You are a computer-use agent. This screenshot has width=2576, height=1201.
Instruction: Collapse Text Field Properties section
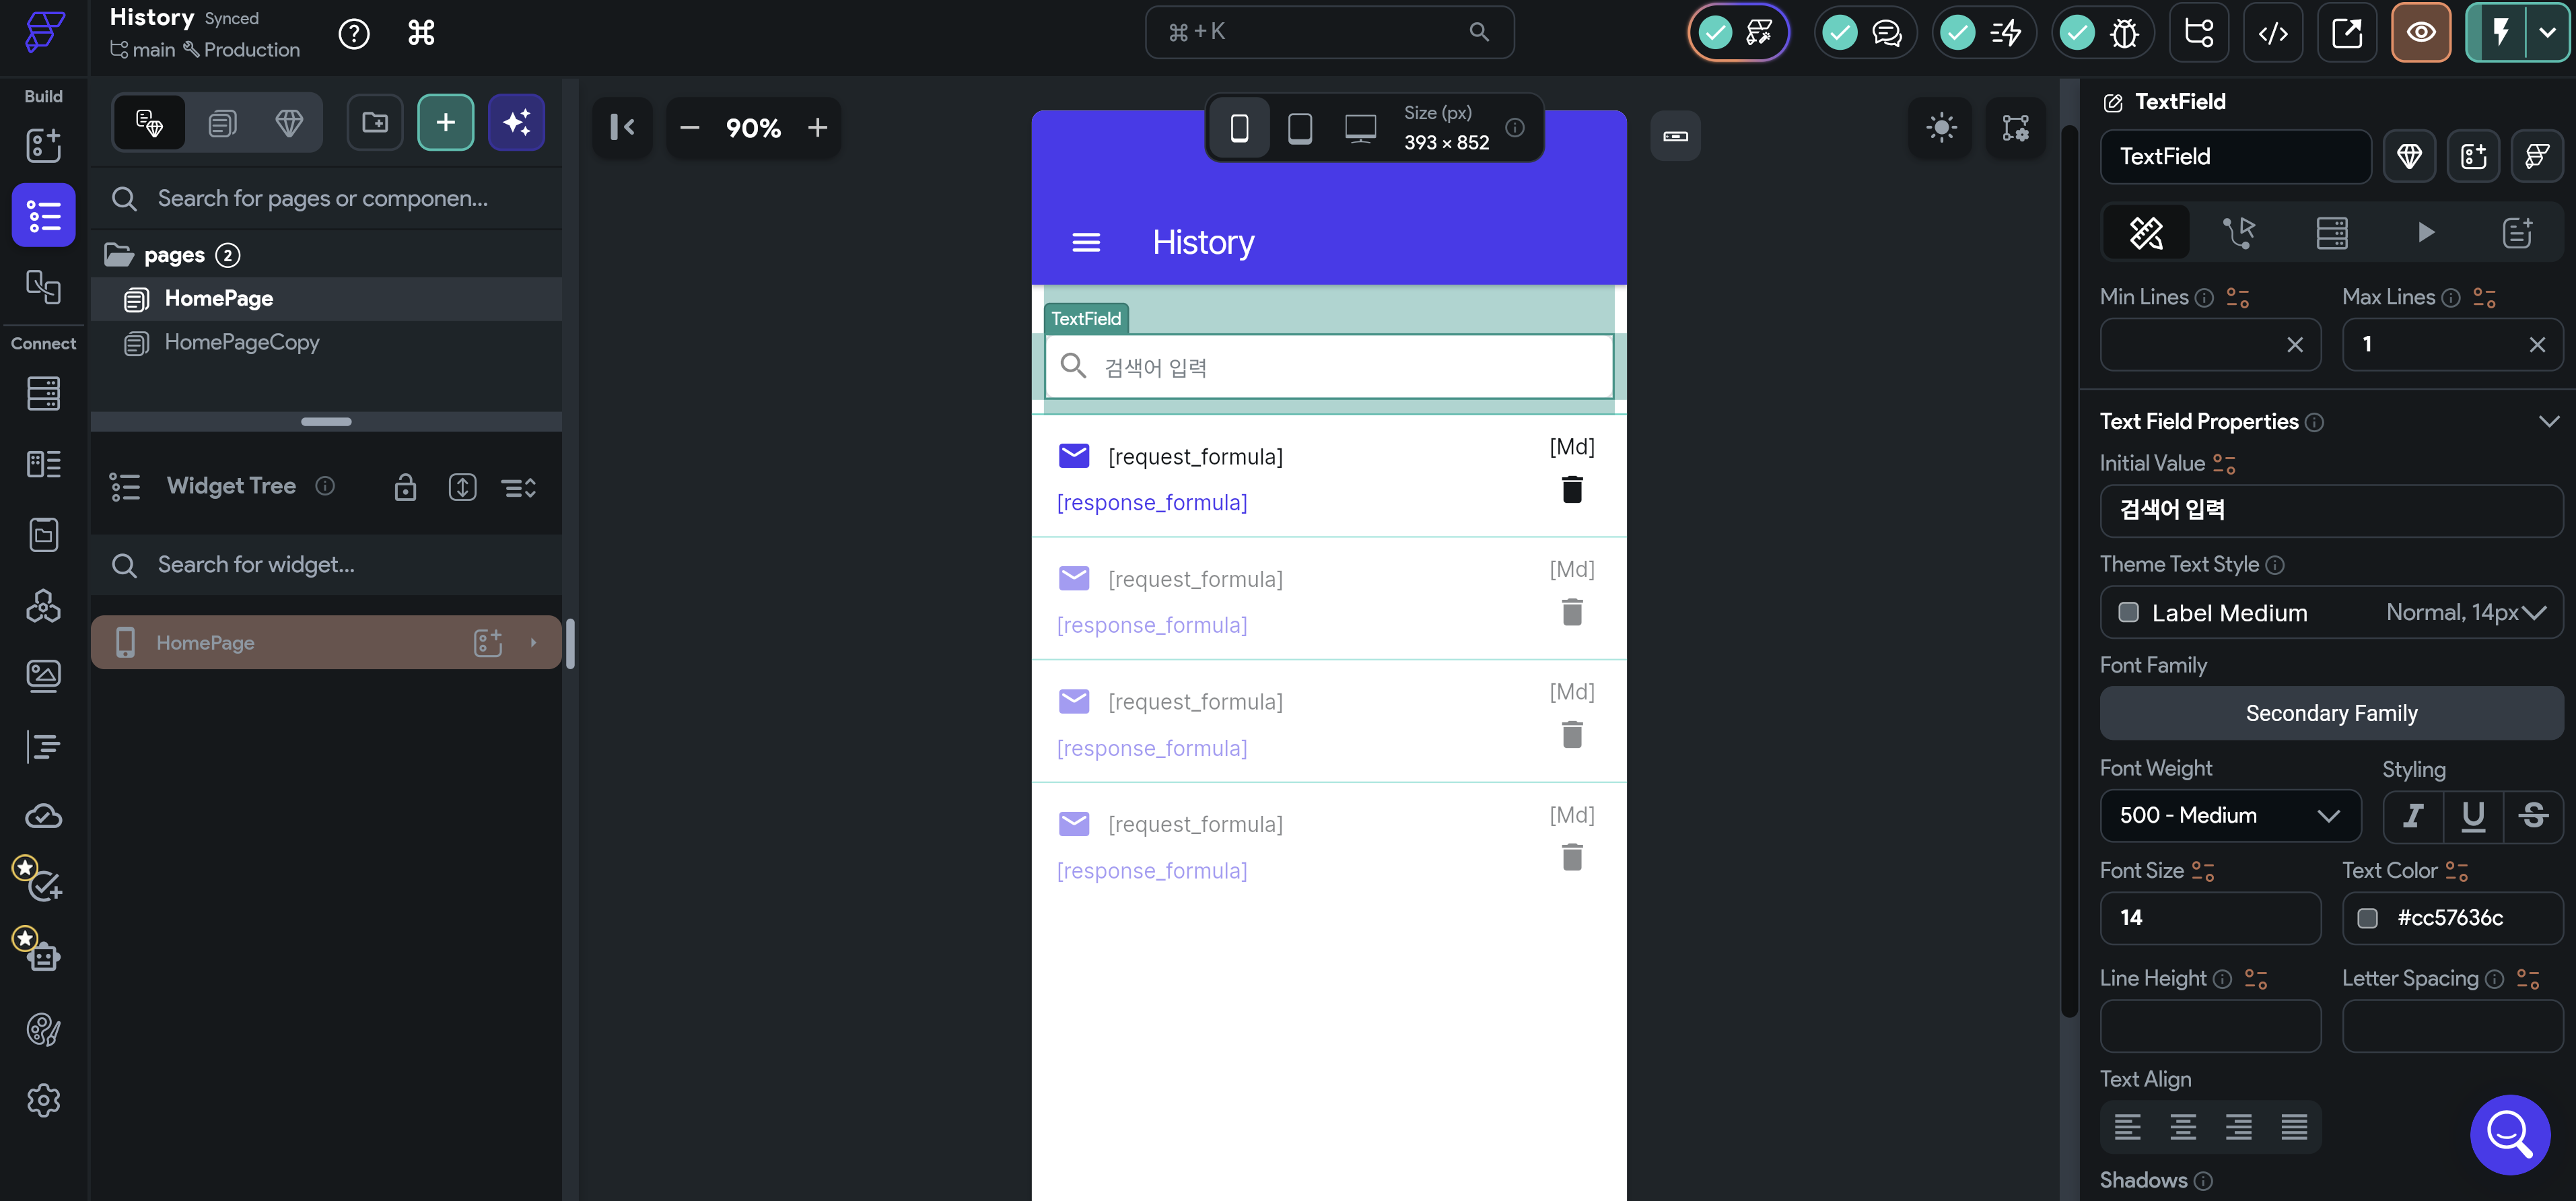[2549, 421]
